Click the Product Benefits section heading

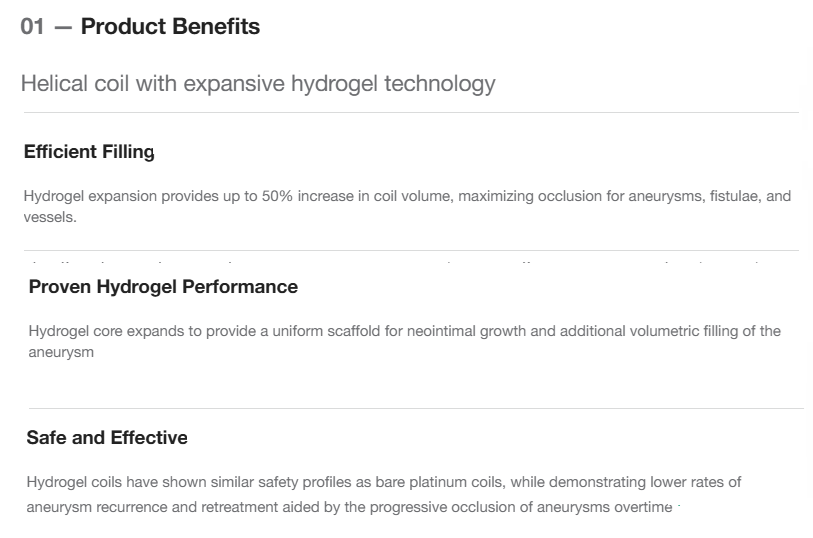[x=170, y=27]
